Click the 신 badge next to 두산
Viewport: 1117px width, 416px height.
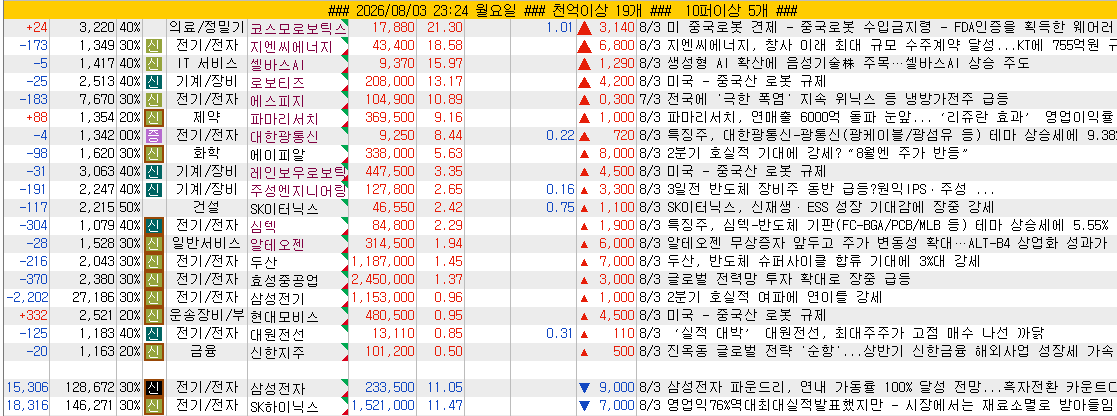click(x=153, y=261)
